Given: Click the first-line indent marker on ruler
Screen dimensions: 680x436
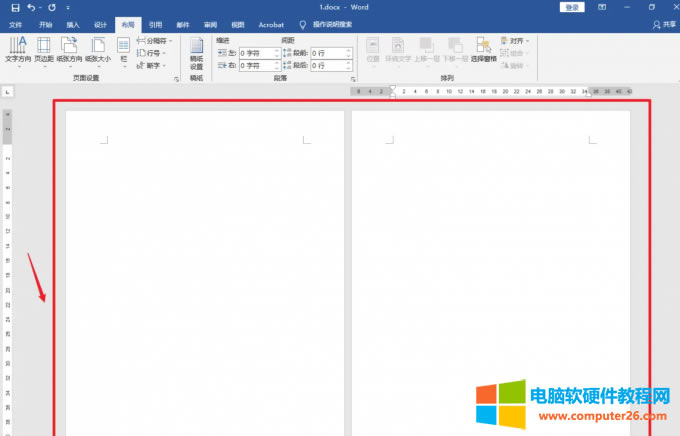Looking at the screenshot, I should [x=392, y=88].
